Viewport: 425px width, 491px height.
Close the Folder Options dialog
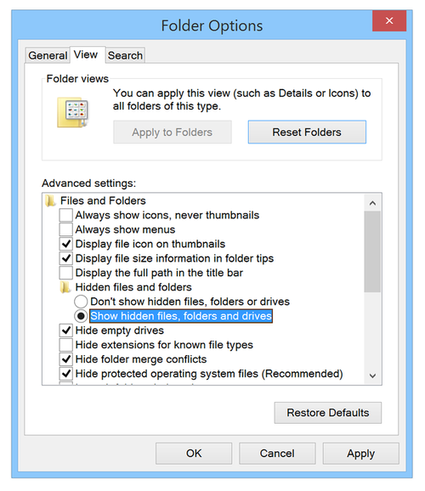pos(389,21)
